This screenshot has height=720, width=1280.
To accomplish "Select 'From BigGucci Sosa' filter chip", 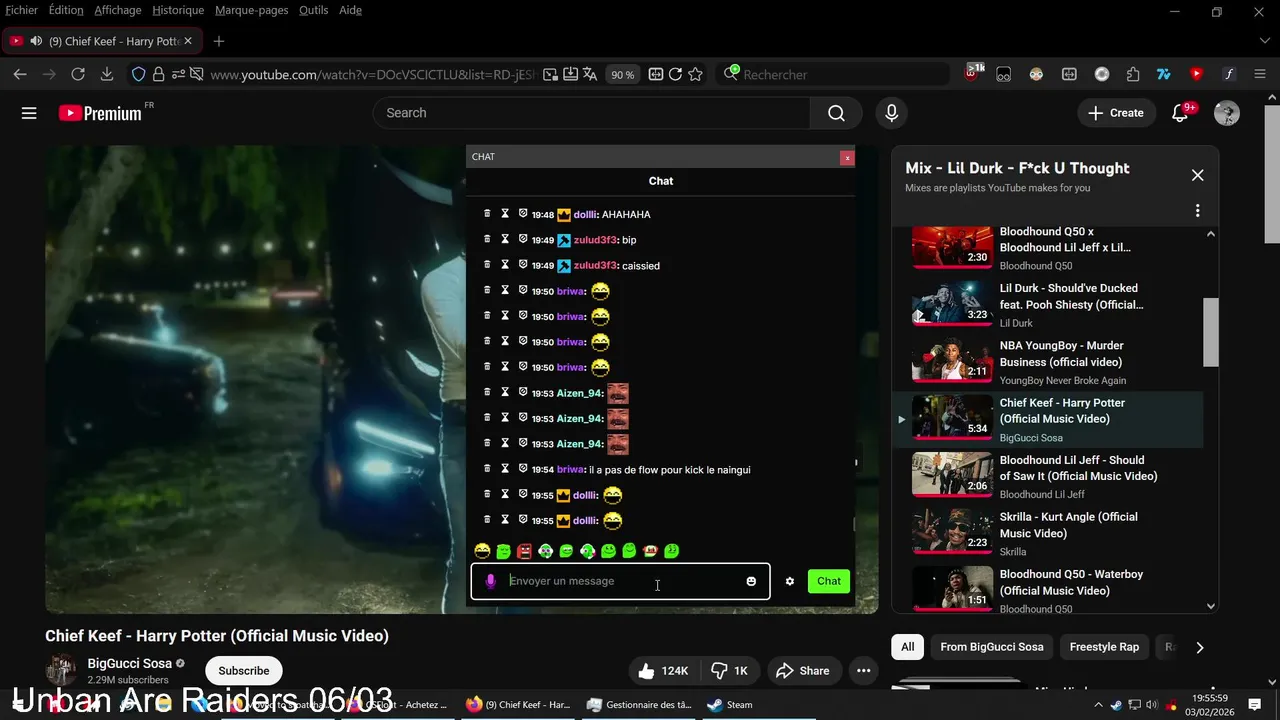I will (992, 647).
